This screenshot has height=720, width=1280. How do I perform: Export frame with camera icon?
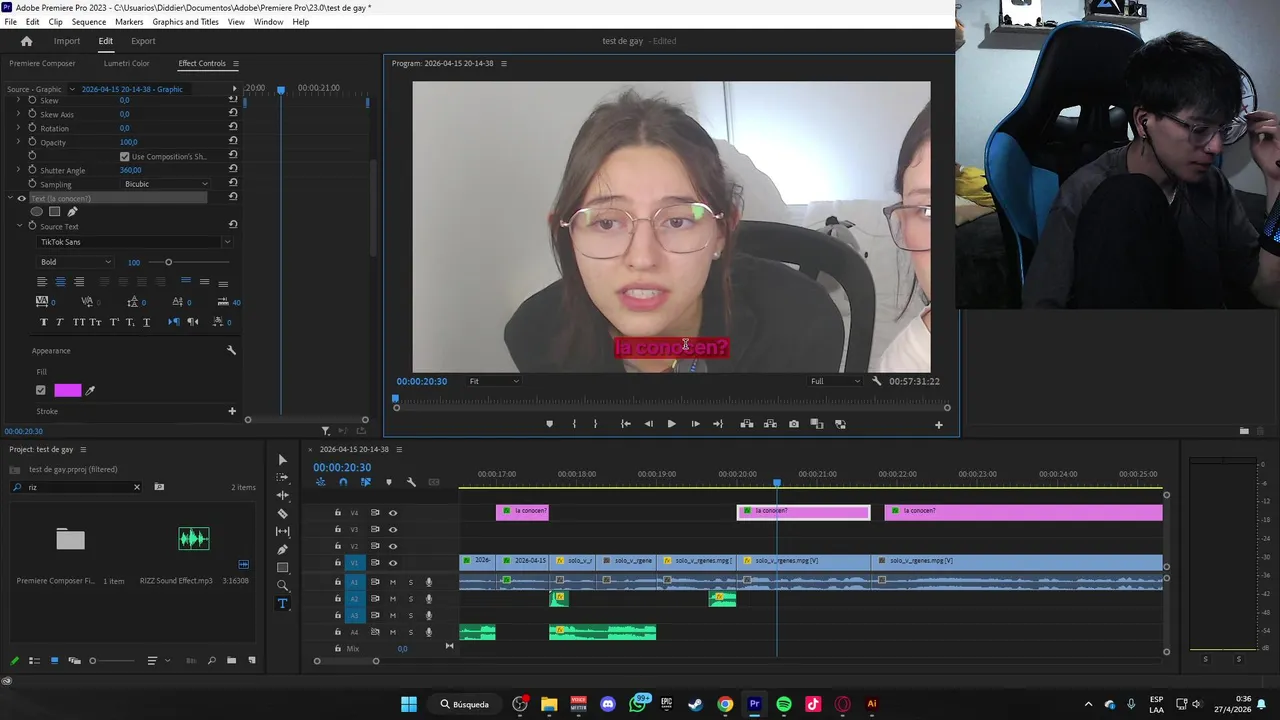tap(794, 424)
